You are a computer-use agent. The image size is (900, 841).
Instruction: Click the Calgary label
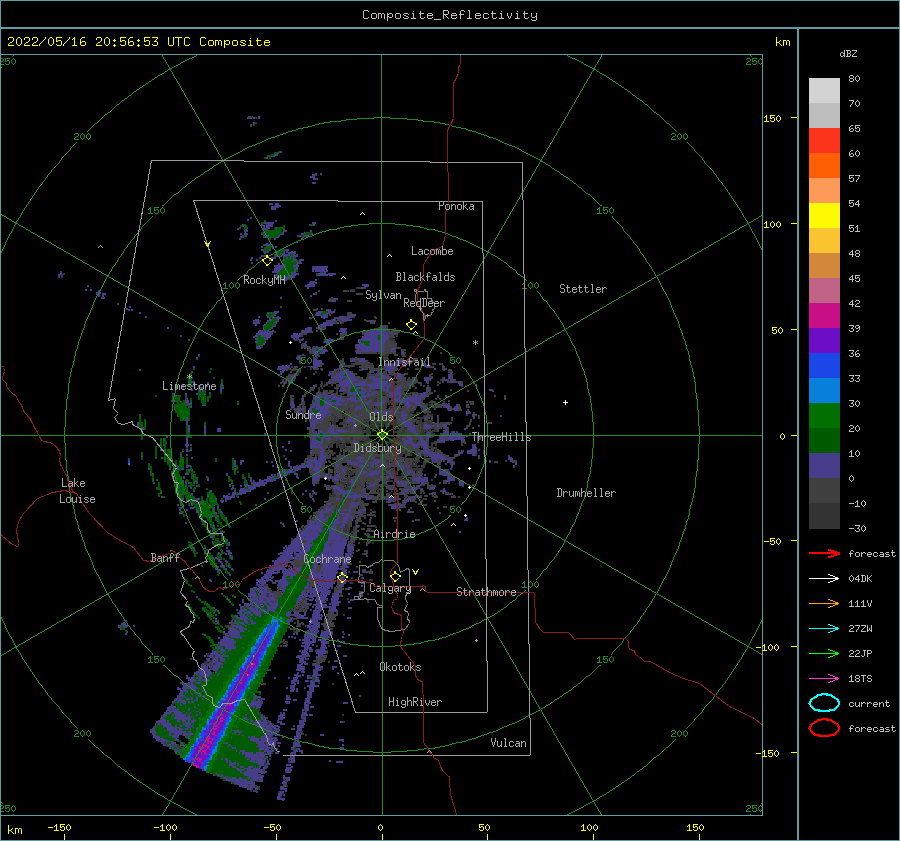coord(390,588)
